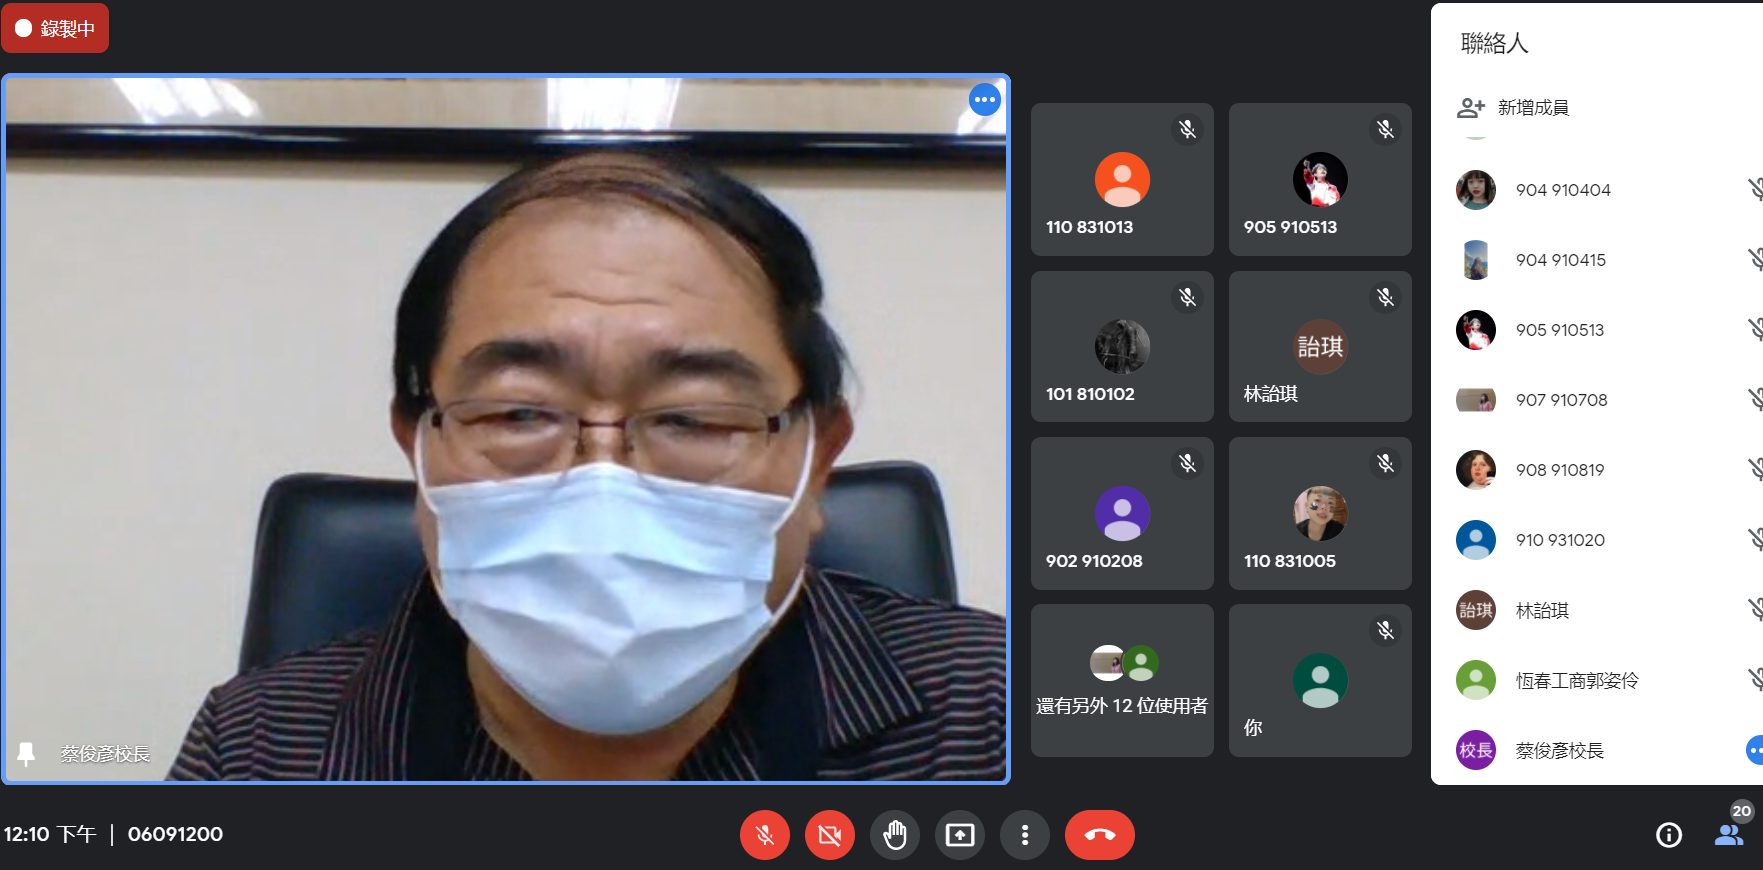Viewport: 1763px width, 870px height.
Task: Toggle the camera off button
Action: point(830,835)
